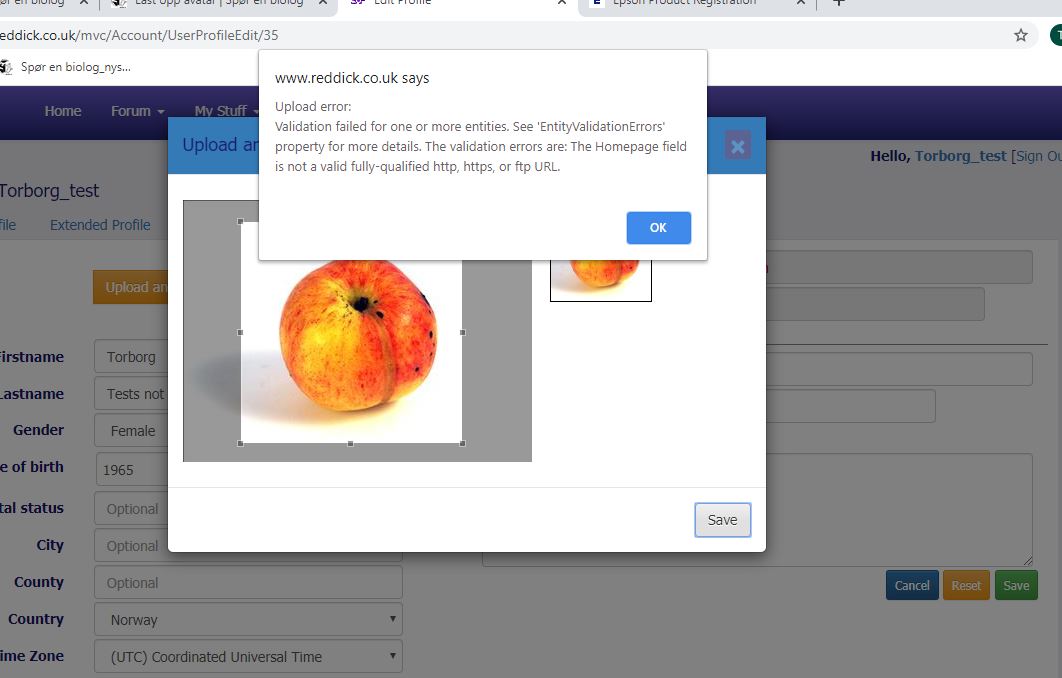
Task: Select the bottom-right crop corner handle
Action: pos(462,443)
